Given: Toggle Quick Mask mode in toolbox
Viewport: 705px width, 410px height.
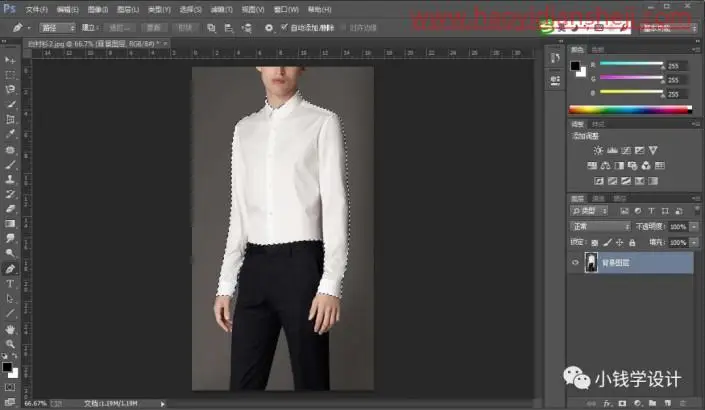Looking at the screenshot, I should coord(10,388).
